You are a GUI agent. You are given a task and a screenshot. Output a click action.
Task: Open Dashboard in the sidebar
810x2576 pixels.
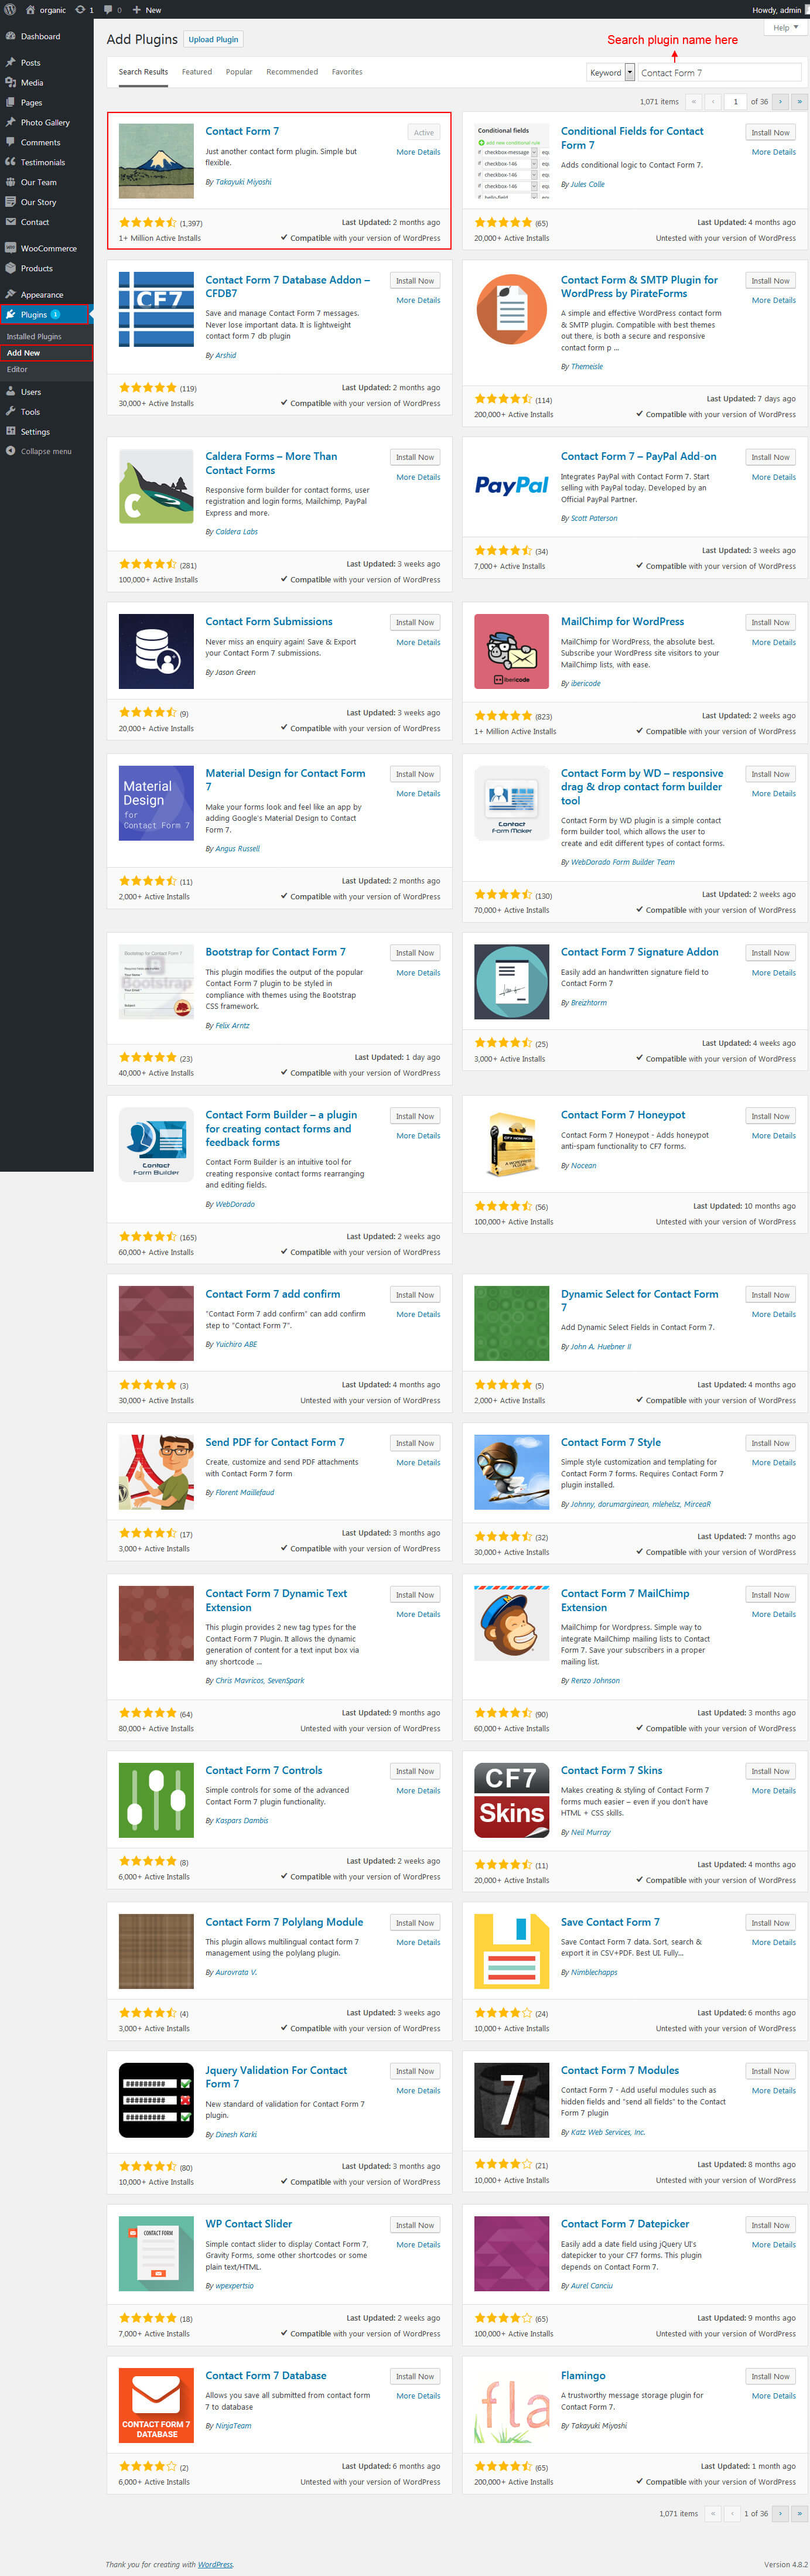[x=40, y=36]
